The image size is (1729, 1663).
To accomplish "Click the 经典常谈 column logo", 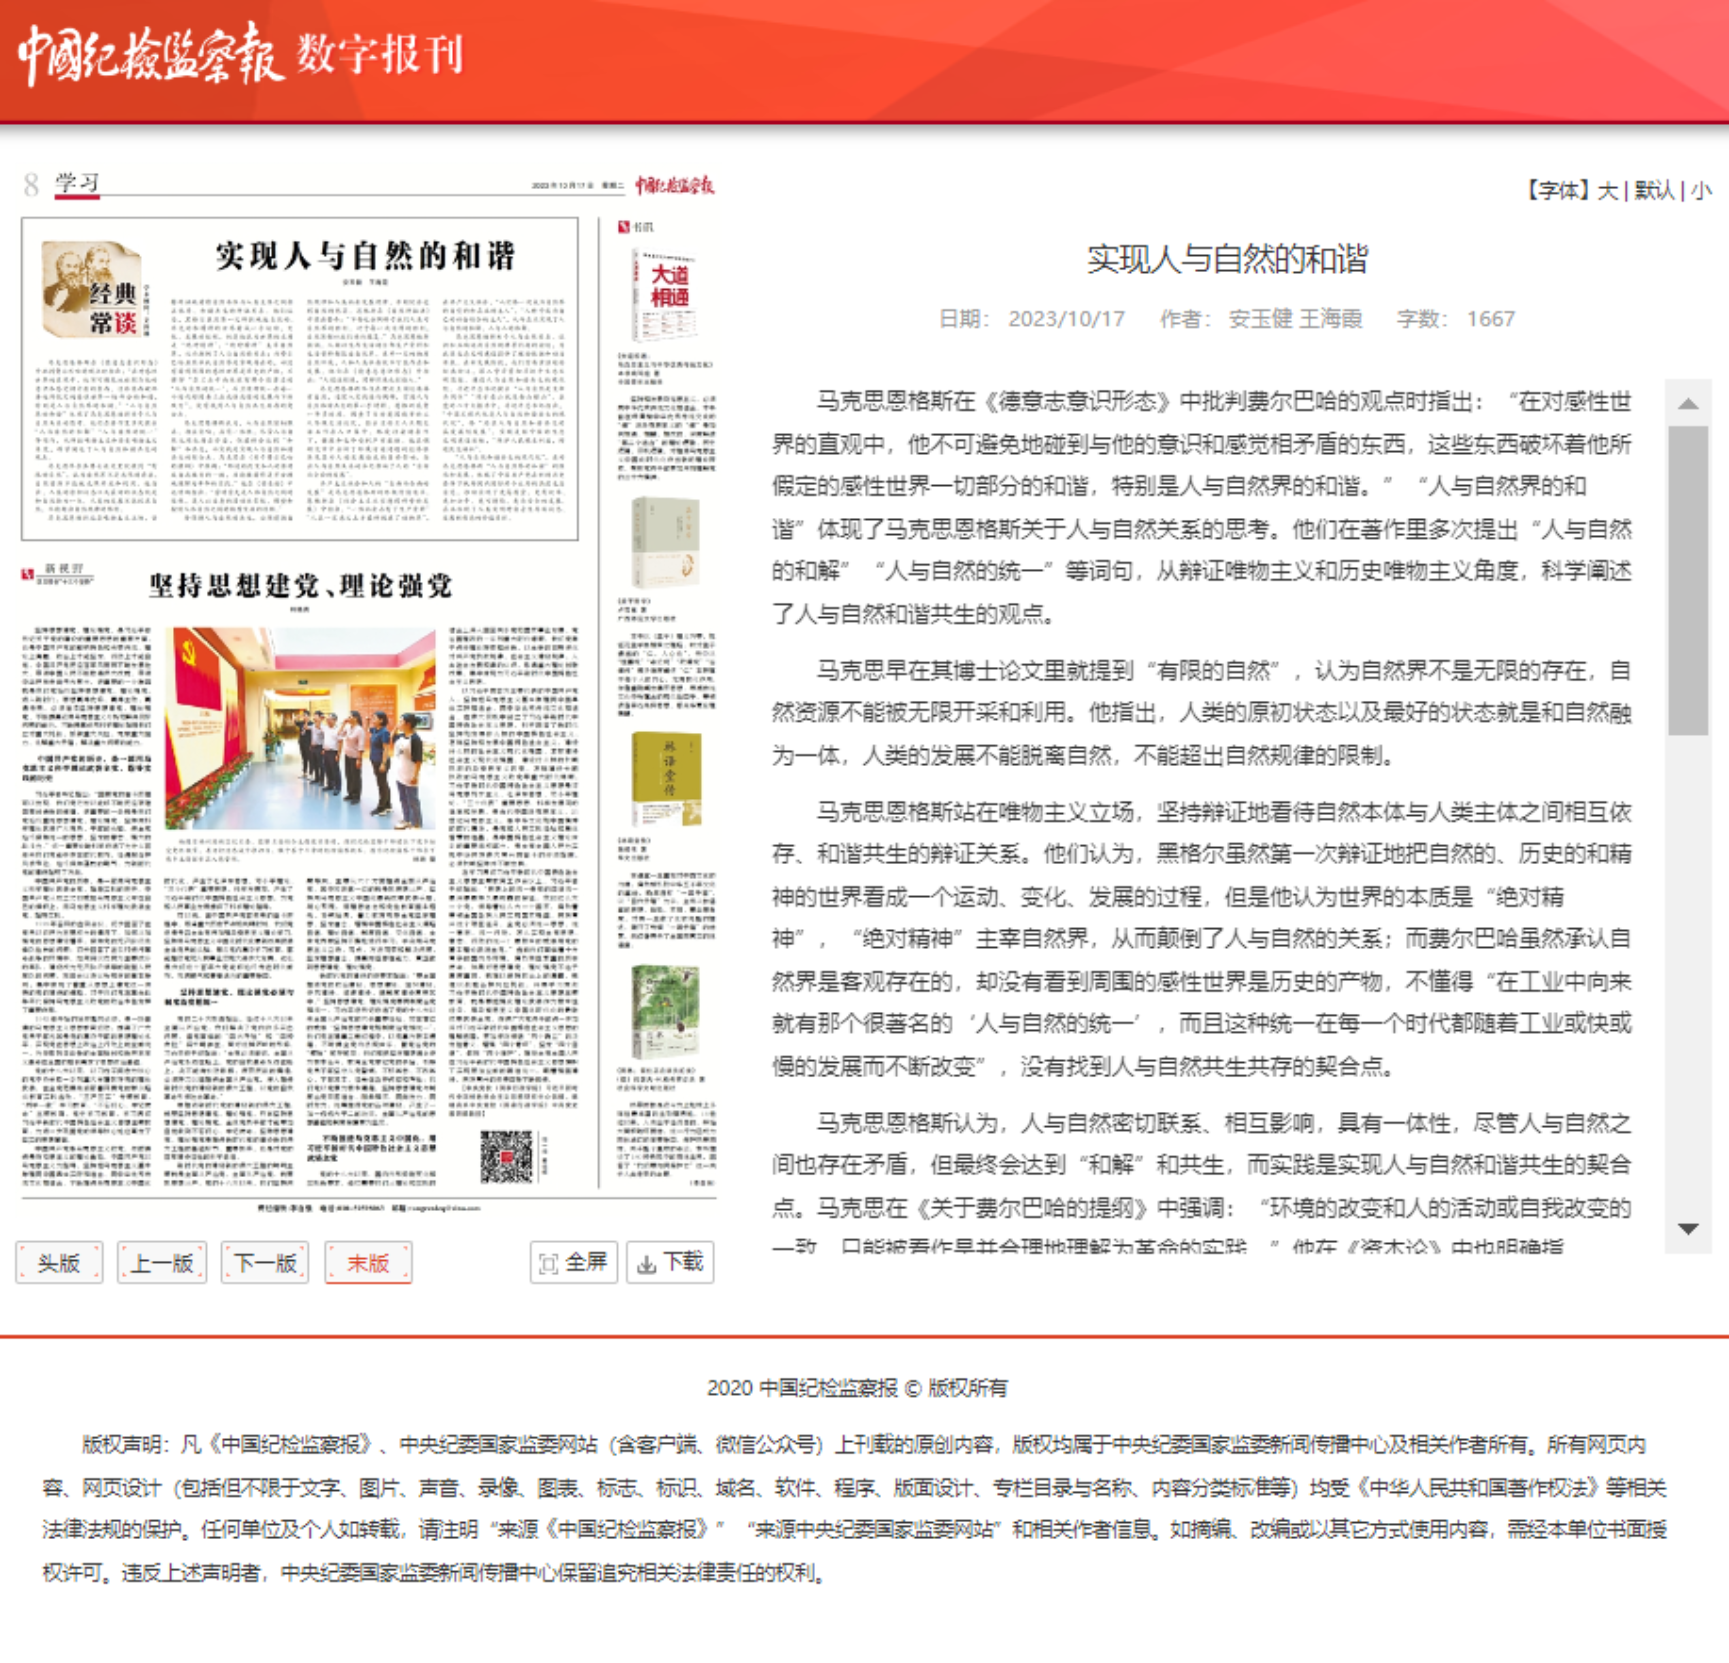I will tap(93, 291).
